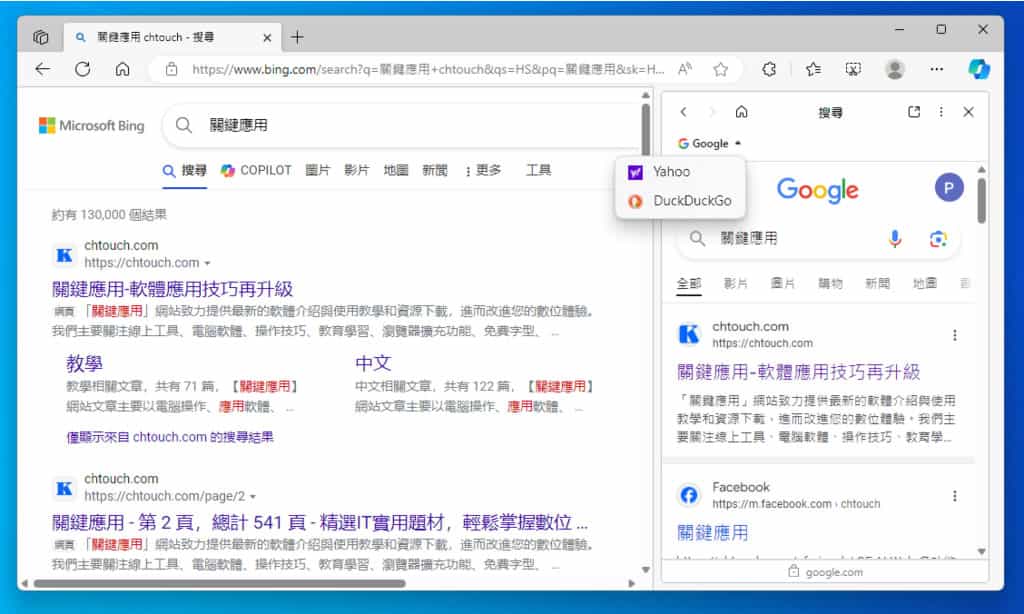The width and height of the screenshot is (1024, 614).
Task: Switch to Bing 地圖 tab
Action: click(396, 170)
